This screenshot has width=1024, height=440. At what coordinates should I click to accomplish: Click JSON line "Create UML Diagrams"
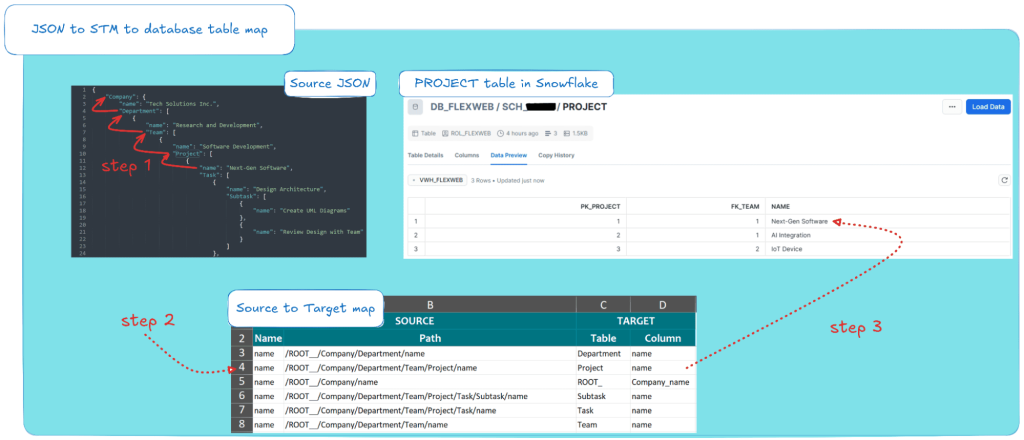[x=302, y=210]
